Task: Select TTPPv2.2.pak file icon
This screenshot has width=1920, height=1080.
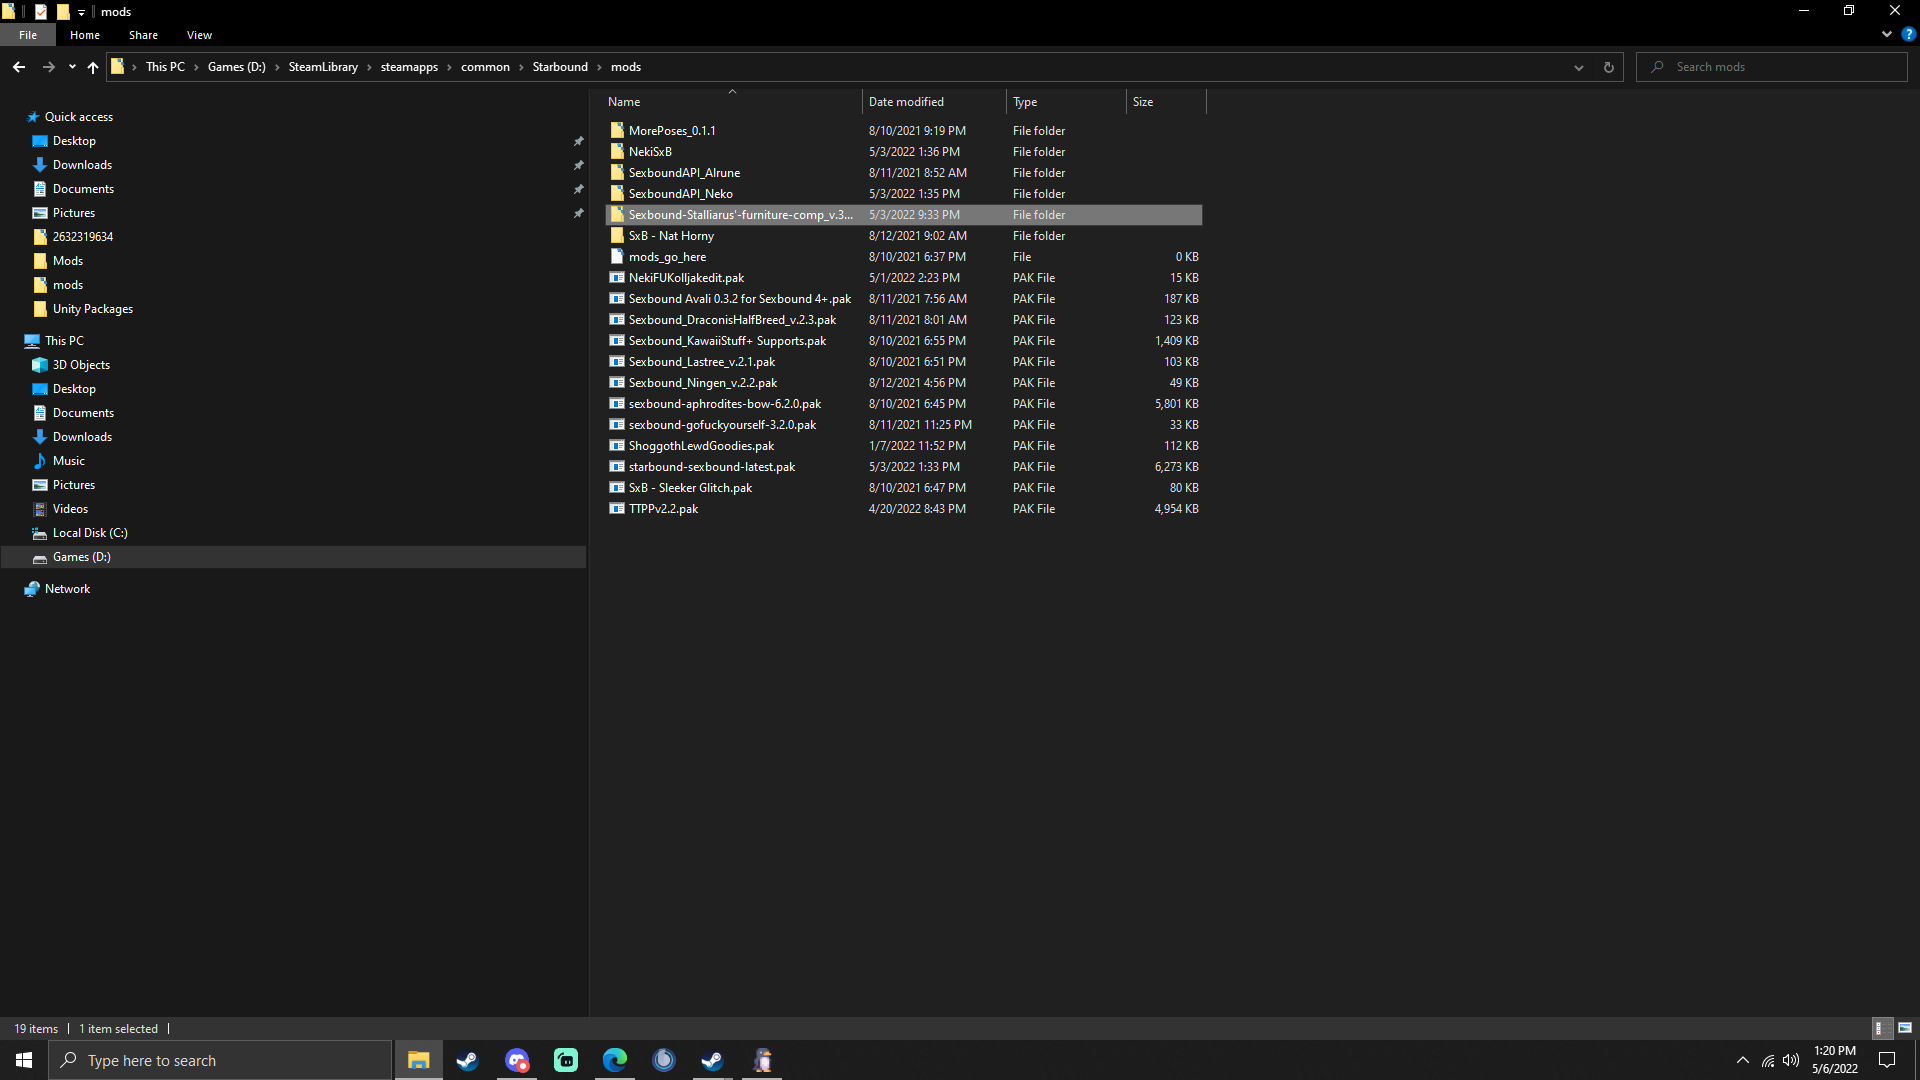Action: 617,508
